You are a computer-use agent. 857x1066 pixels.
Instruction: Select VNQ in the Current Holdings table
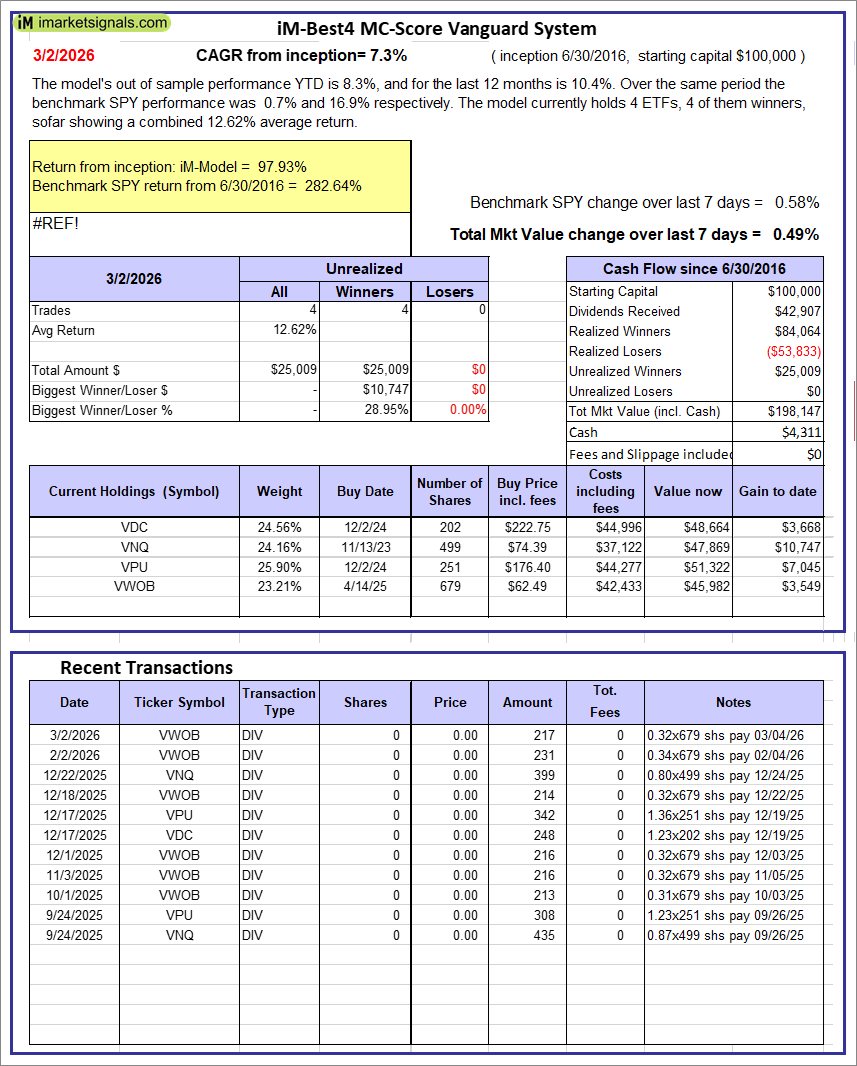[134, 547]
